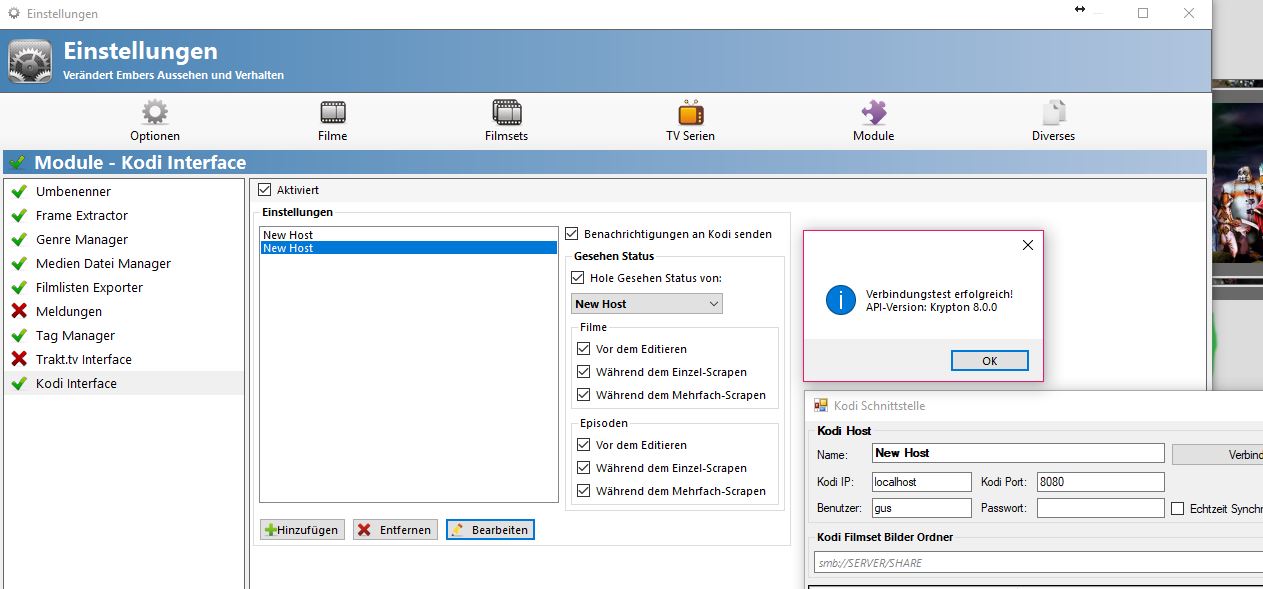Click the Filmset Bilder Ordner path field
This screenshot has height=589, width=1263.
click(1038, 563)
